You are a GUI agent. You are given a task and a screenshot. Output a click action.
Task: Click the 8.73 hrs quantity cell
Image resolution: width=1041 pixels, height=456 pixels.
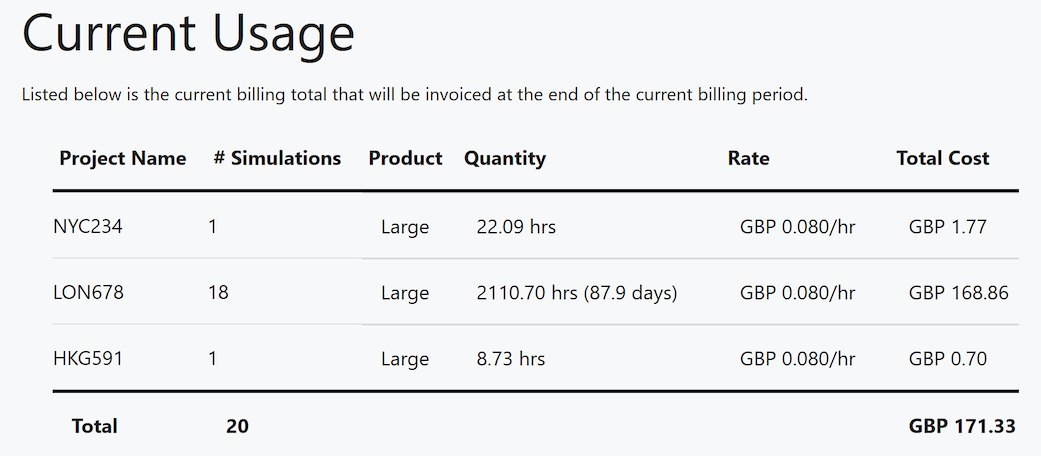[x=511, y=359]
